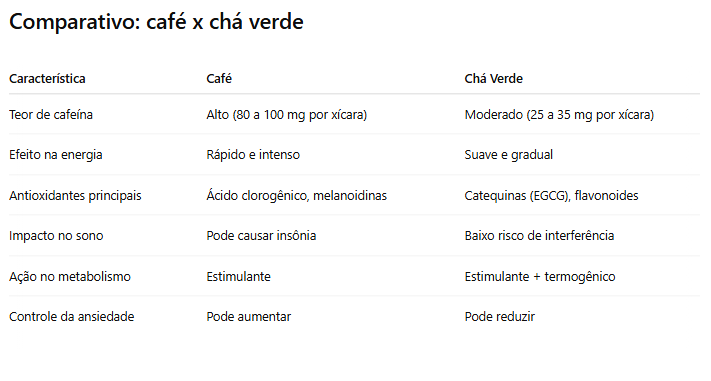
Task: Click the Teor de cafeína row label
Action: coord(51,114)
